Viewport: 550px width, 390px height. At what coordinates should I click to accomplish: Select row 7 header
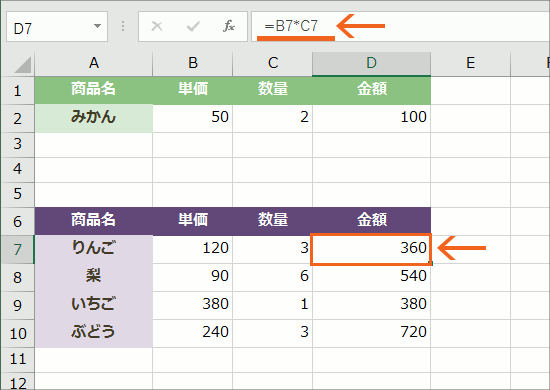pyautogui.click(x=18, y=249)
